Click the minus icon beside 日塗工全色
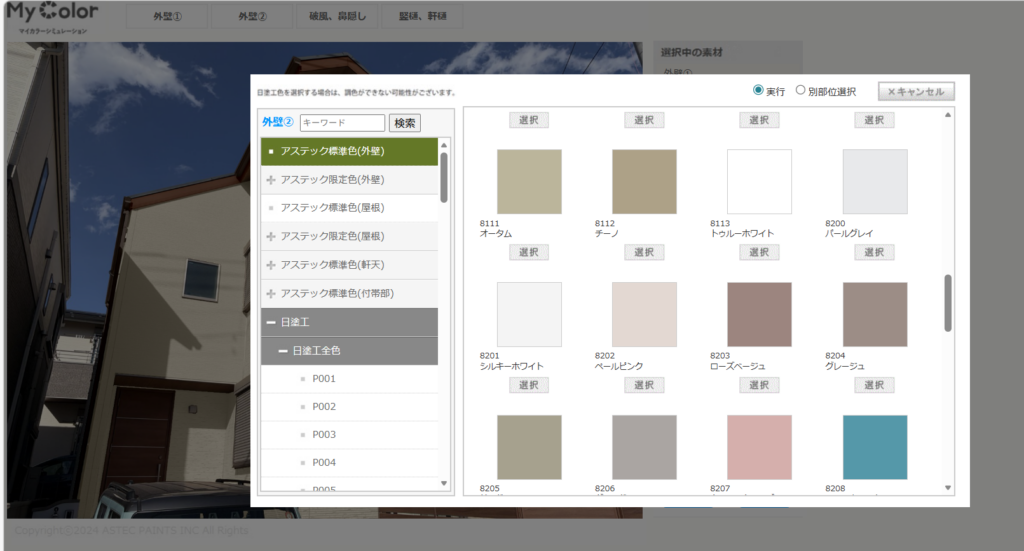Screen dimensions: 1024x551 click(x=283, y=351)
